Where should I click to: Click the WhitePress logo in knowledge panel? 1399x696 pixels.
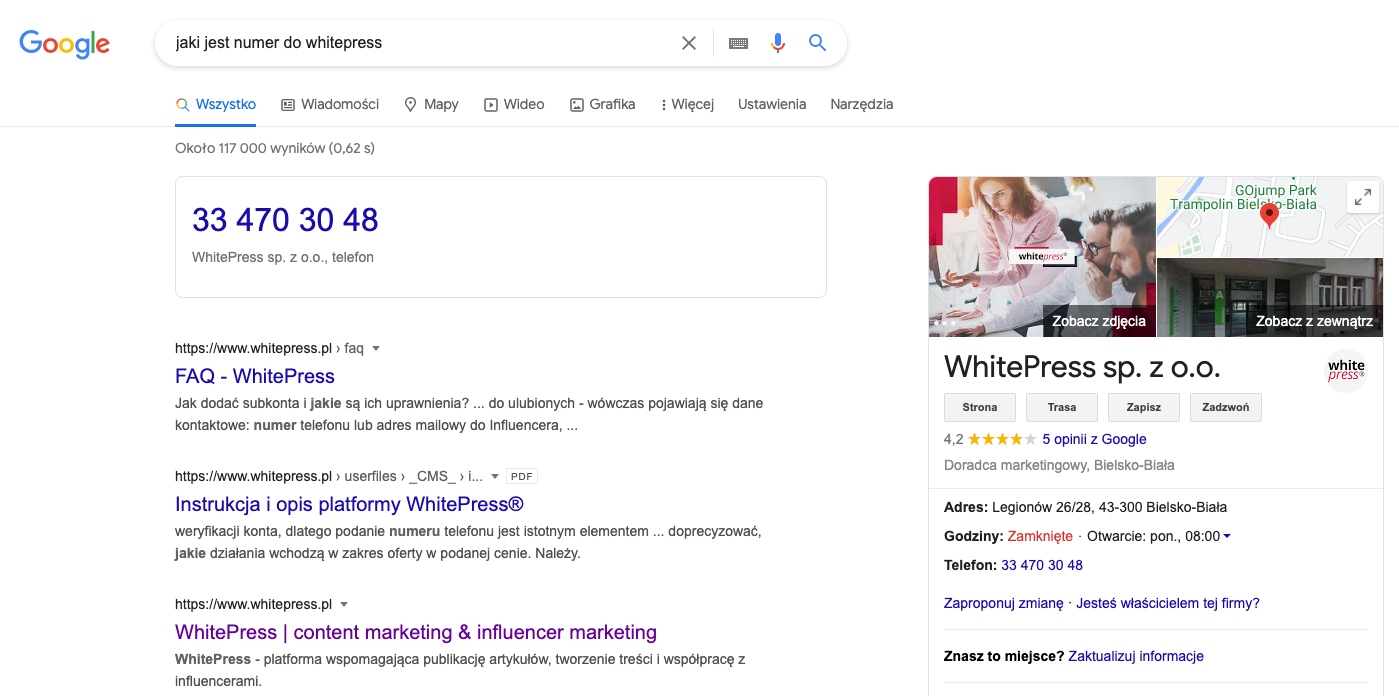[x=1346, y=370]
